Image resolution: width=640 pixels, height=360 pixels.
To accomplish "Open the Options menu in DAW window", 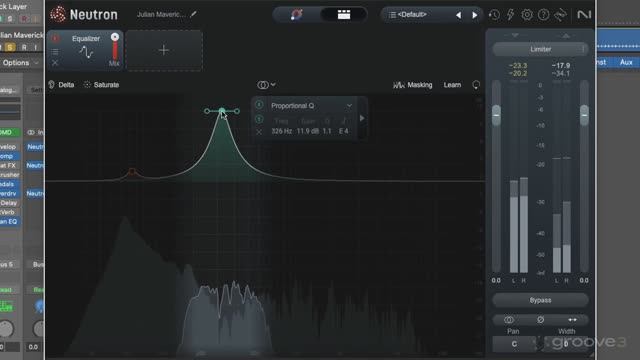I will click(20, 63).
